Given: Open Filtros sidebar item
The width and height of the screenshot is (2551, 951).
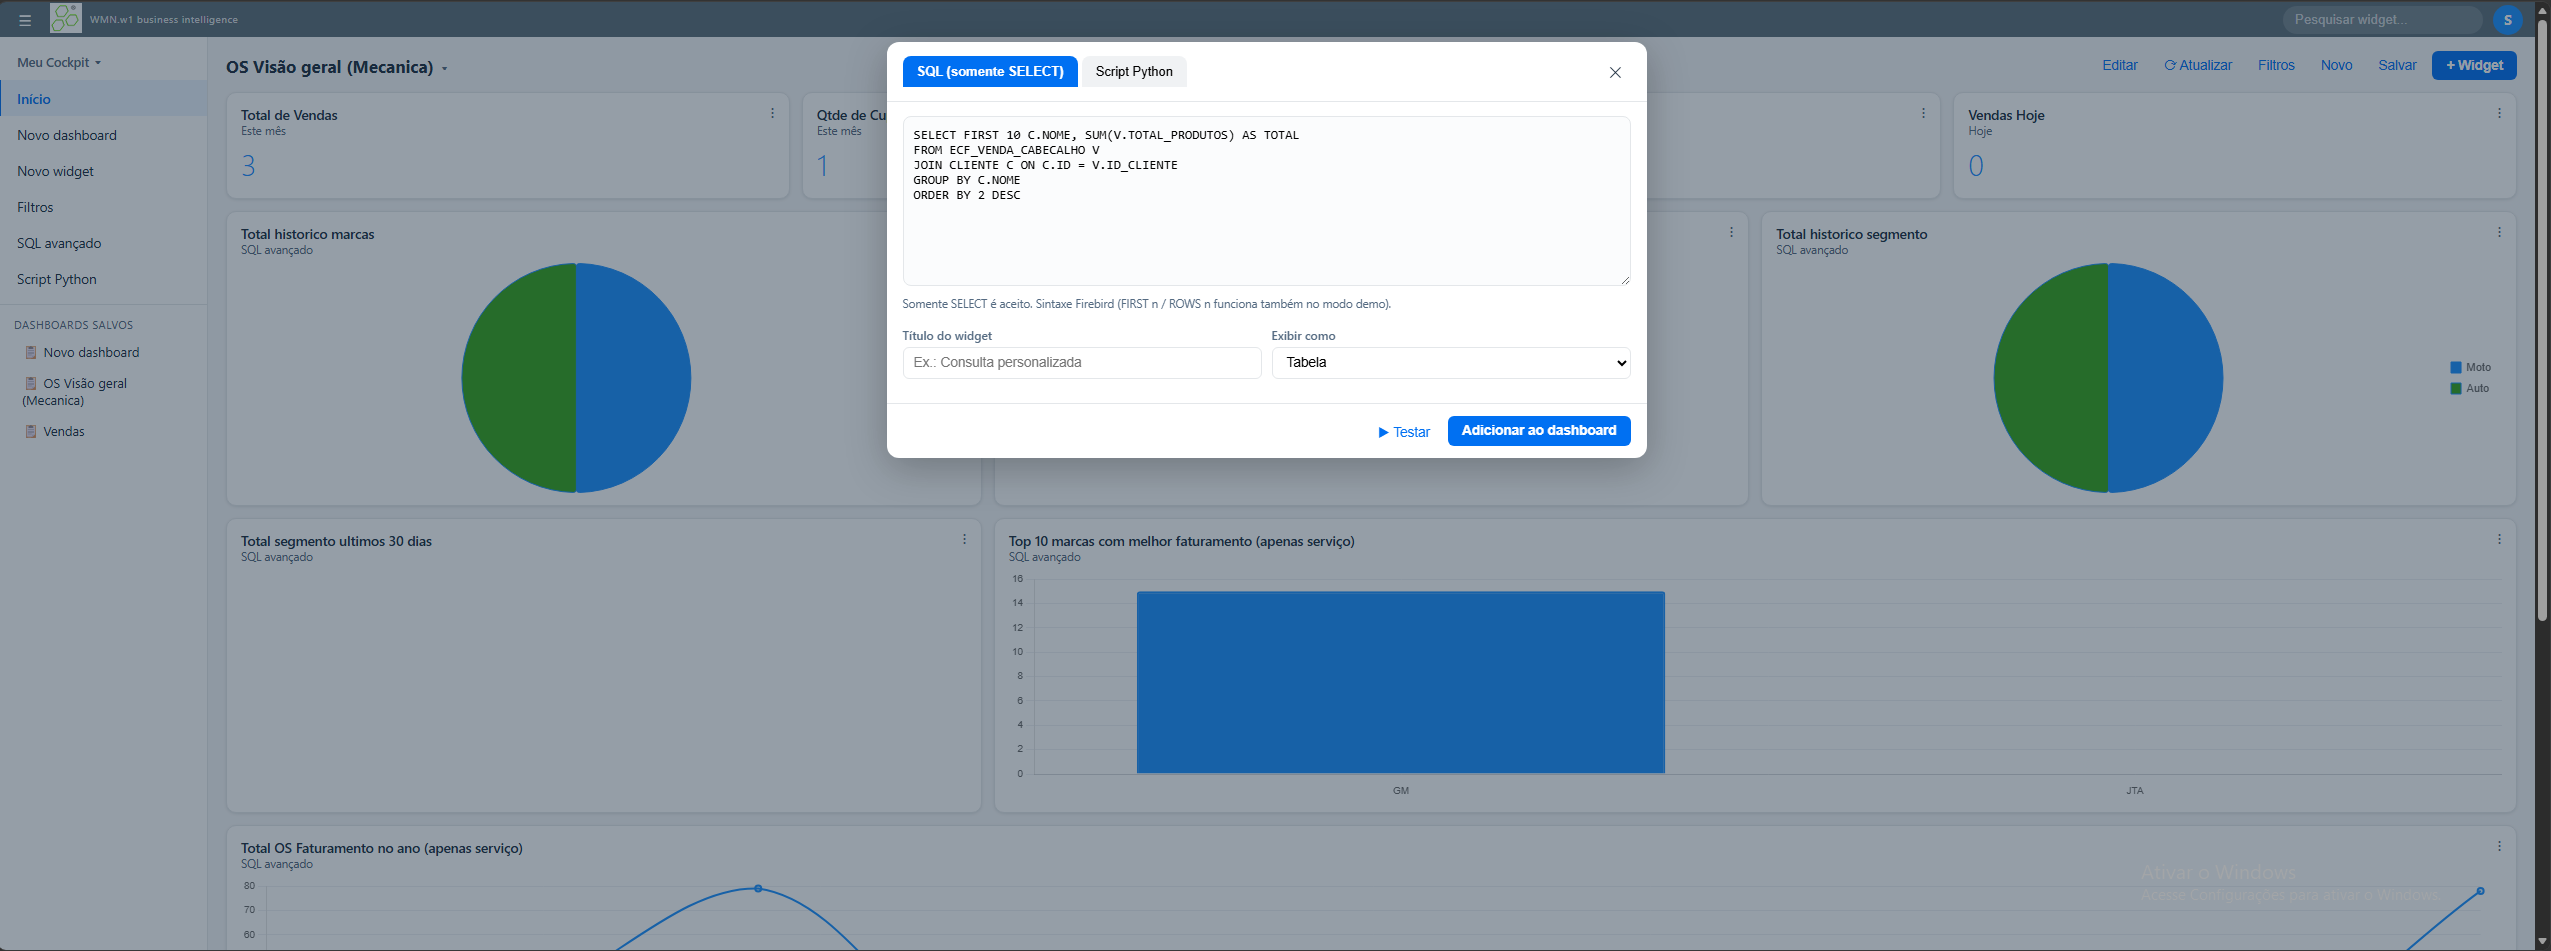Looking at the screenshot, I should coord(104,207).
